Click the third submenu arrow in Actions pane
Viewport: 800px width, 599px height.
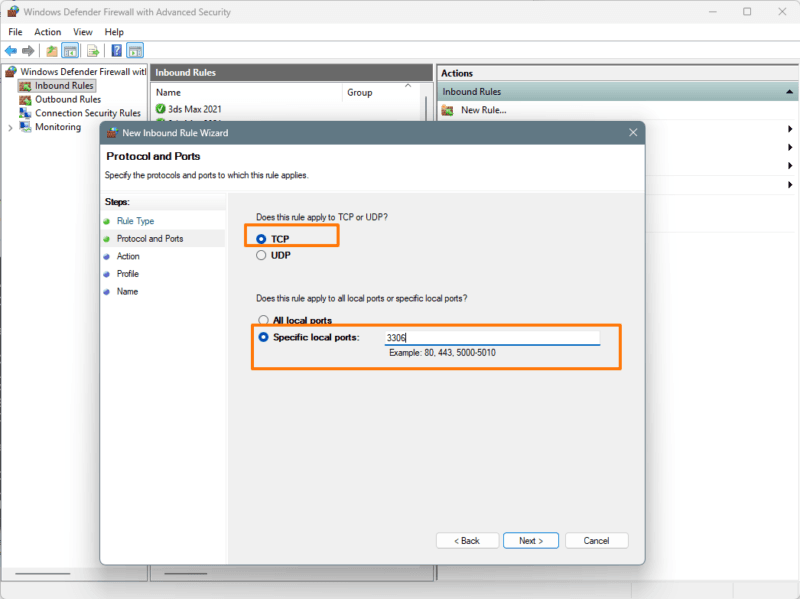(x=790, y=166)
